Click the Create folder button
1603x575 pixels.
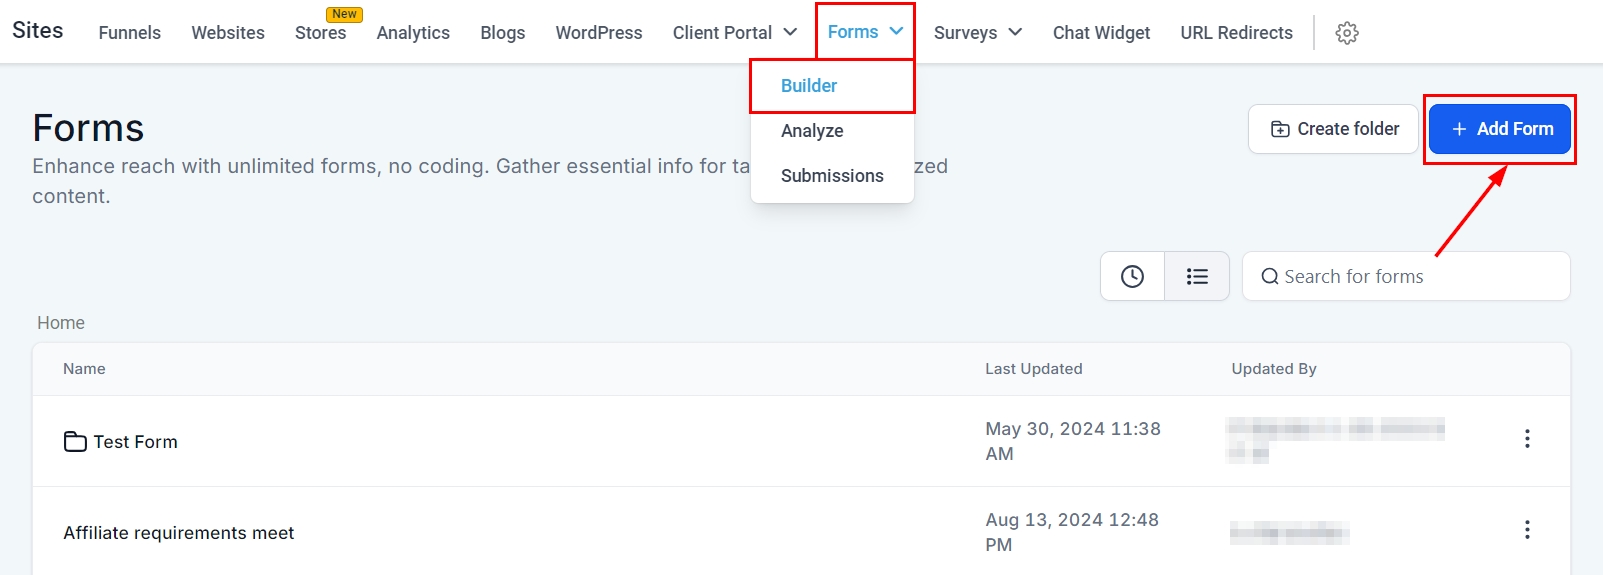coord(1333,129)
